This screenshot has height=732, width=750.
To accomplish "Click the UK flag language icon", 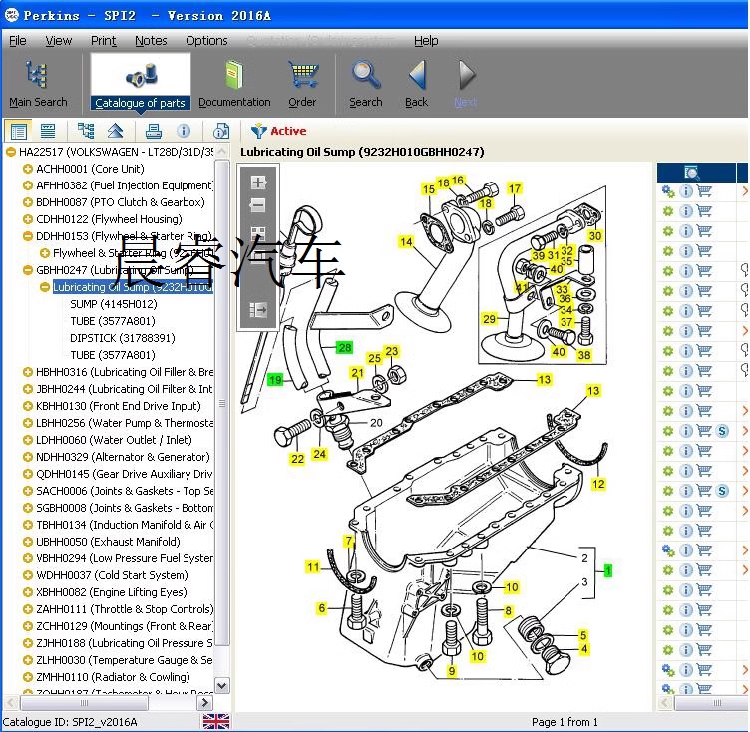I will coord(216,721).
